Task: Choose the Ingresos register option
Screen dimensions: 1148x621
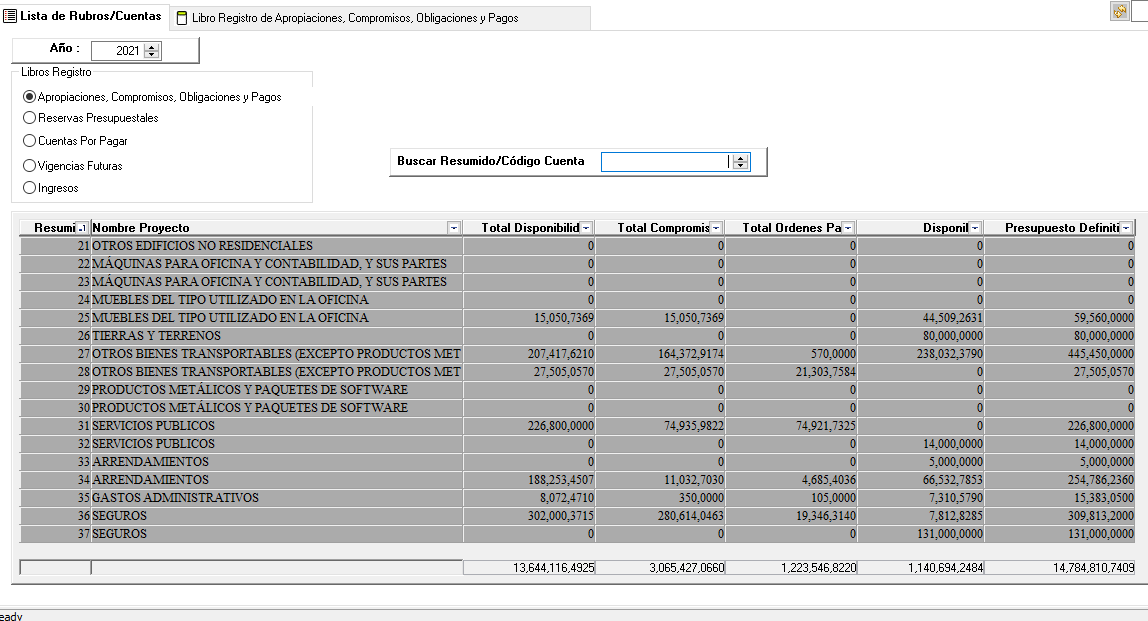Action: click(29, 188)
